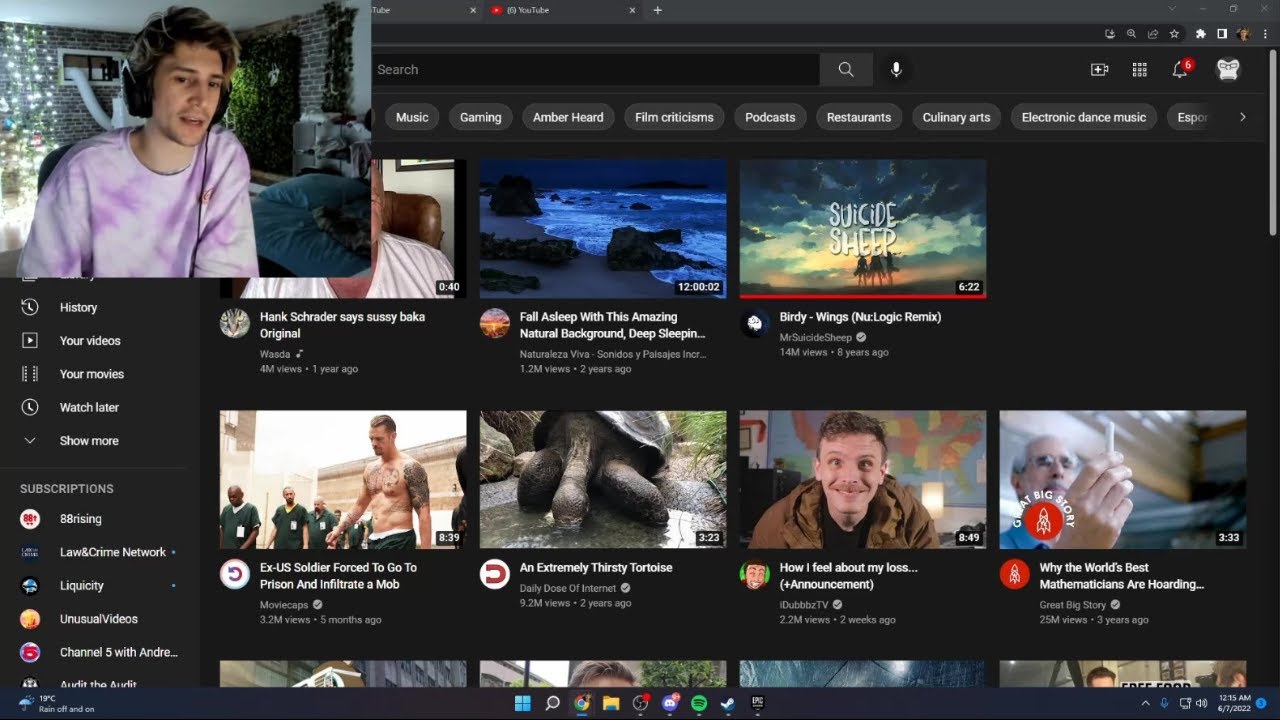1280x720 pixels.
Task: Select the Culinary arts chip
Action: [x=956, y=117]
